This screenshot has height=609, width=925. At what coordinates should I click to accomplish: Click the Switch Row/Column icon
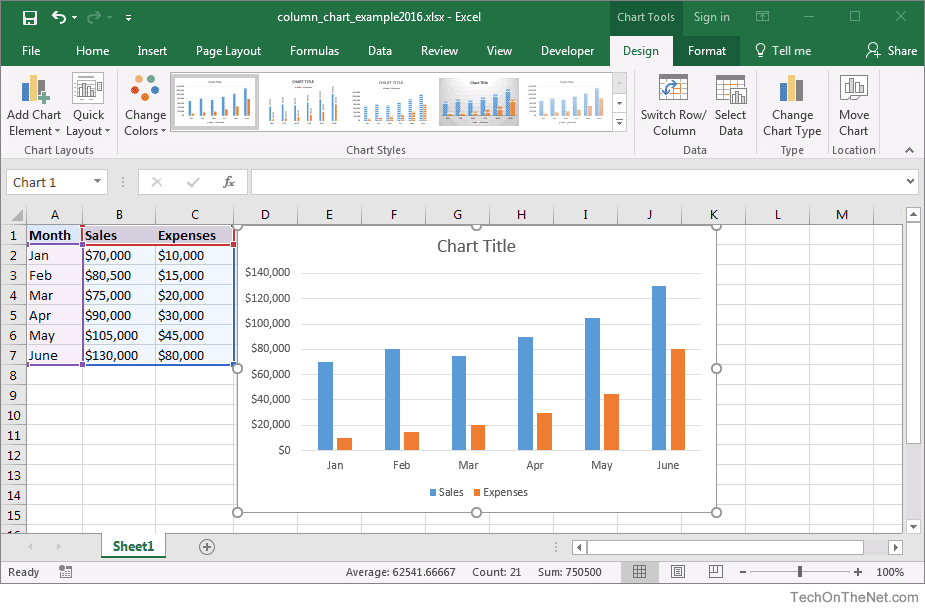[673, 88]
